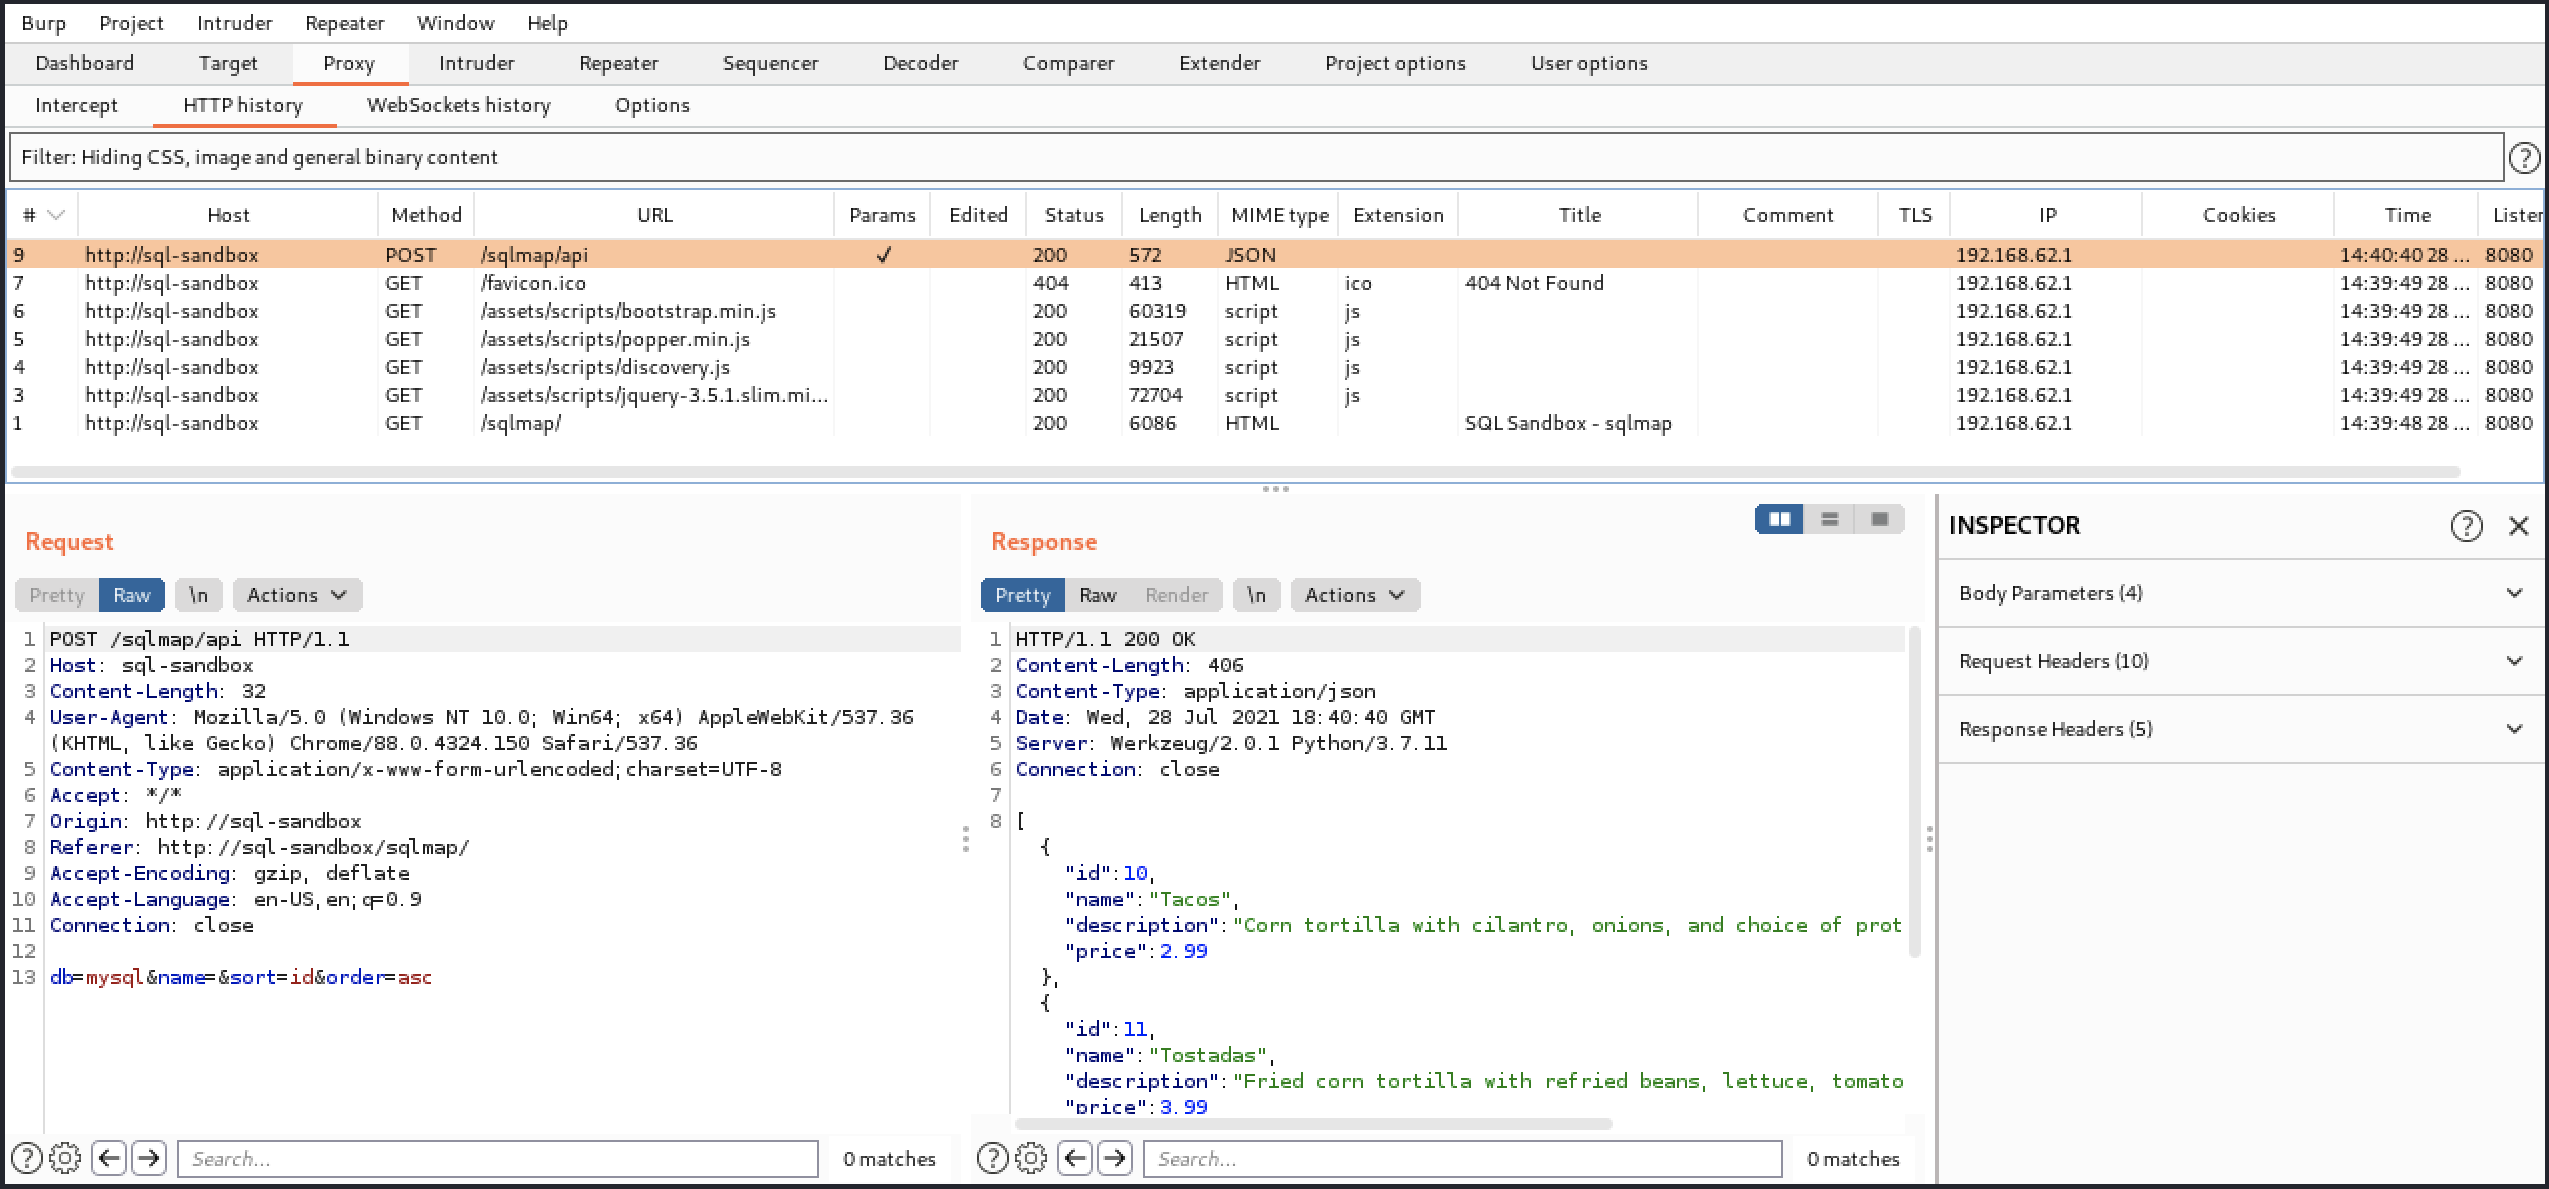This screenshot has height=1189, width=2549.
Task: Select the /favicon.ico history row
Action: 1274,283
